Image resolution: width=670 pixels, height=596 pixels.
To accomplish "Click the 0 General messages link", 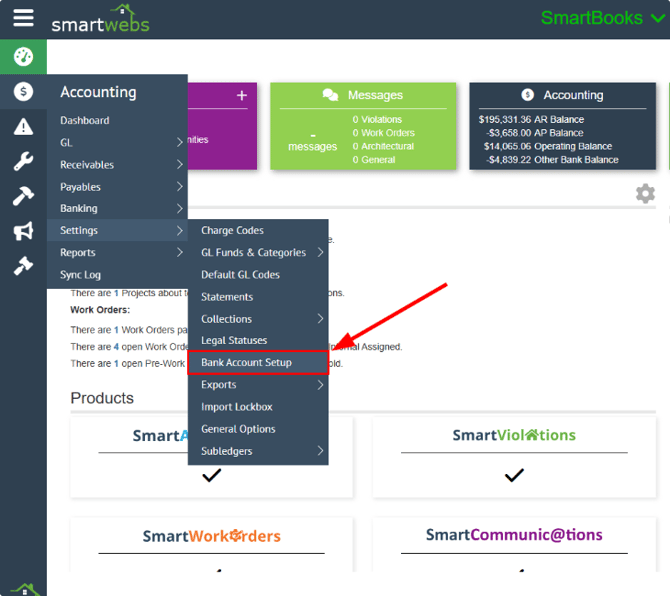I will coord(373,160).
